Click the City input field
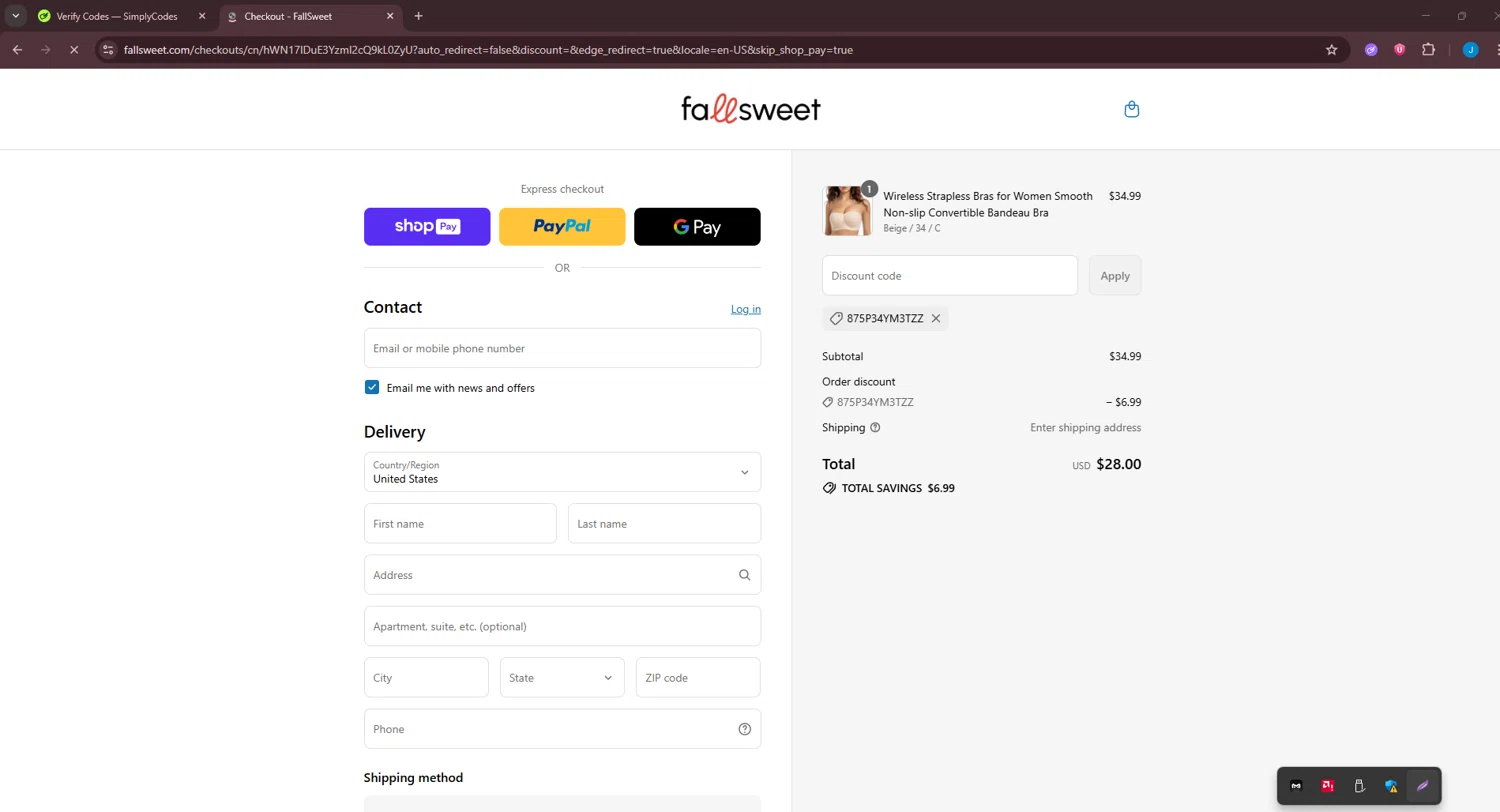This screenshot has height=812, width=1500. [x=426, y=677]
